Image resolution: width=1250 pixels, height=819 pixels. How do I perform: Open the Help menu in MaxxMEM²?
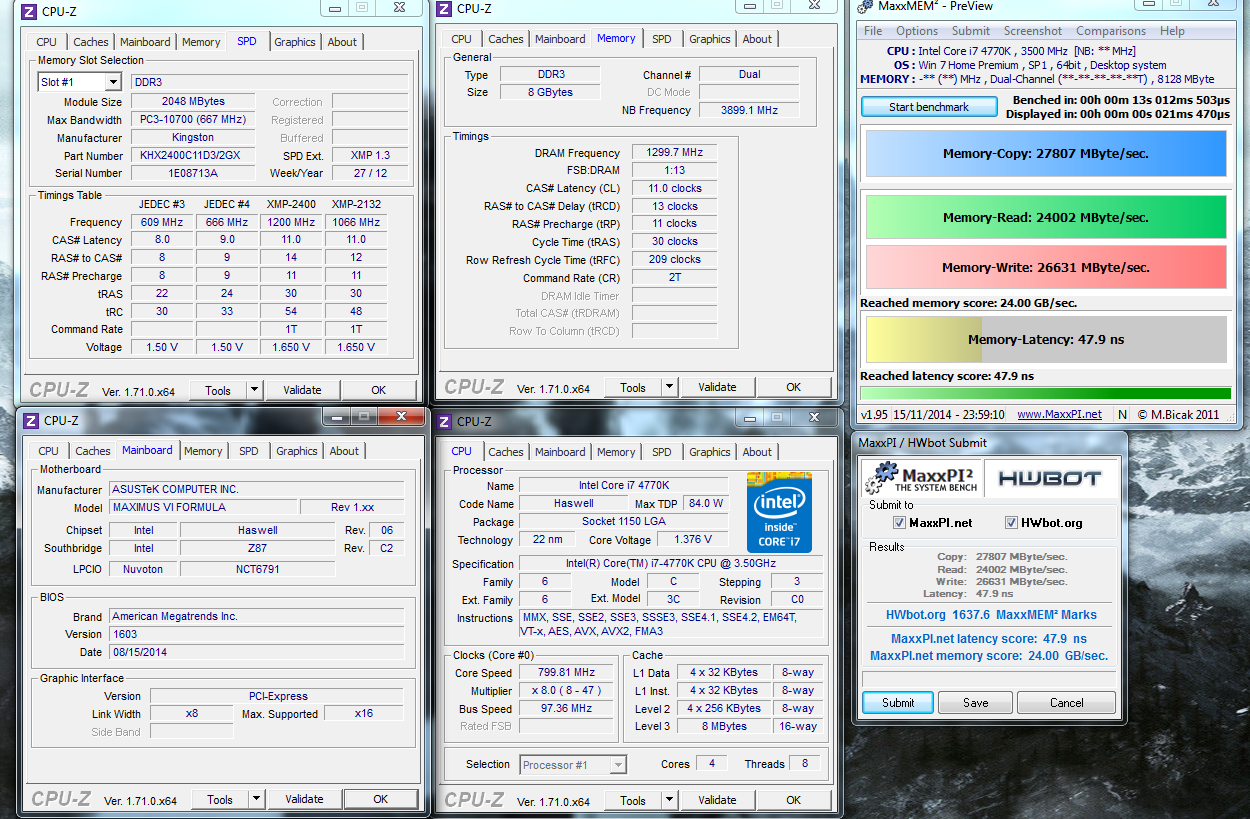[x=1172, y=31]
